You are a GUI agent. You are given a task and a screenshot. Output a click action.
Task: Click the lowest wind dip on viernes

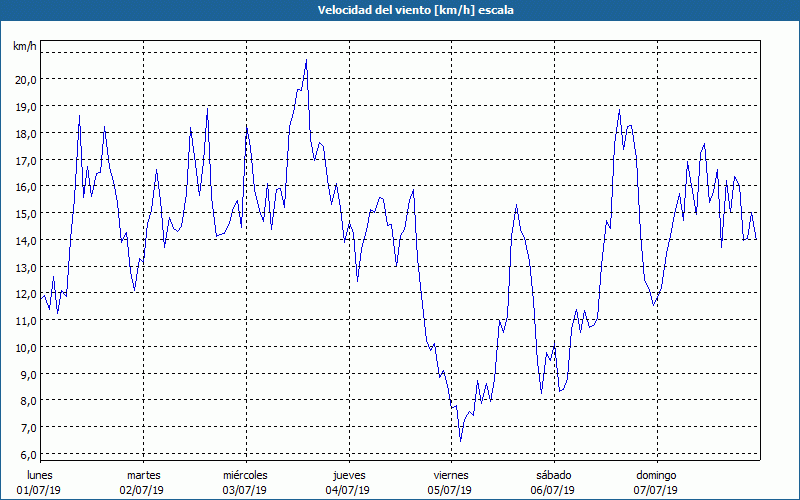tap(460, 441)
